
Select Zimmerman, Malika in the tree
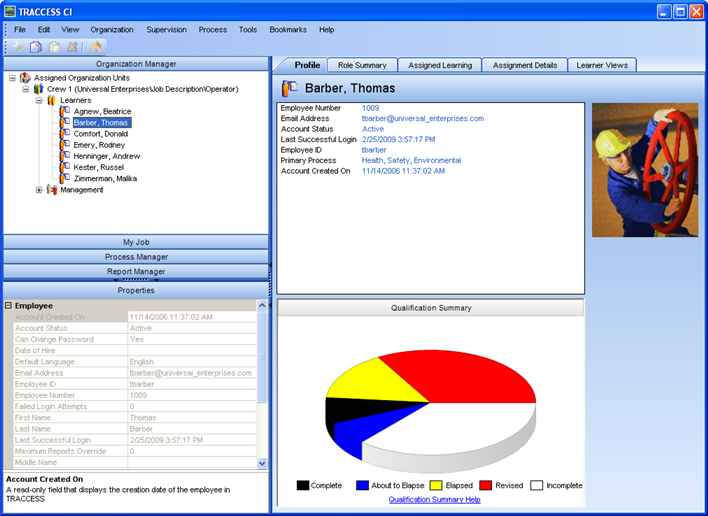point(105,178)
